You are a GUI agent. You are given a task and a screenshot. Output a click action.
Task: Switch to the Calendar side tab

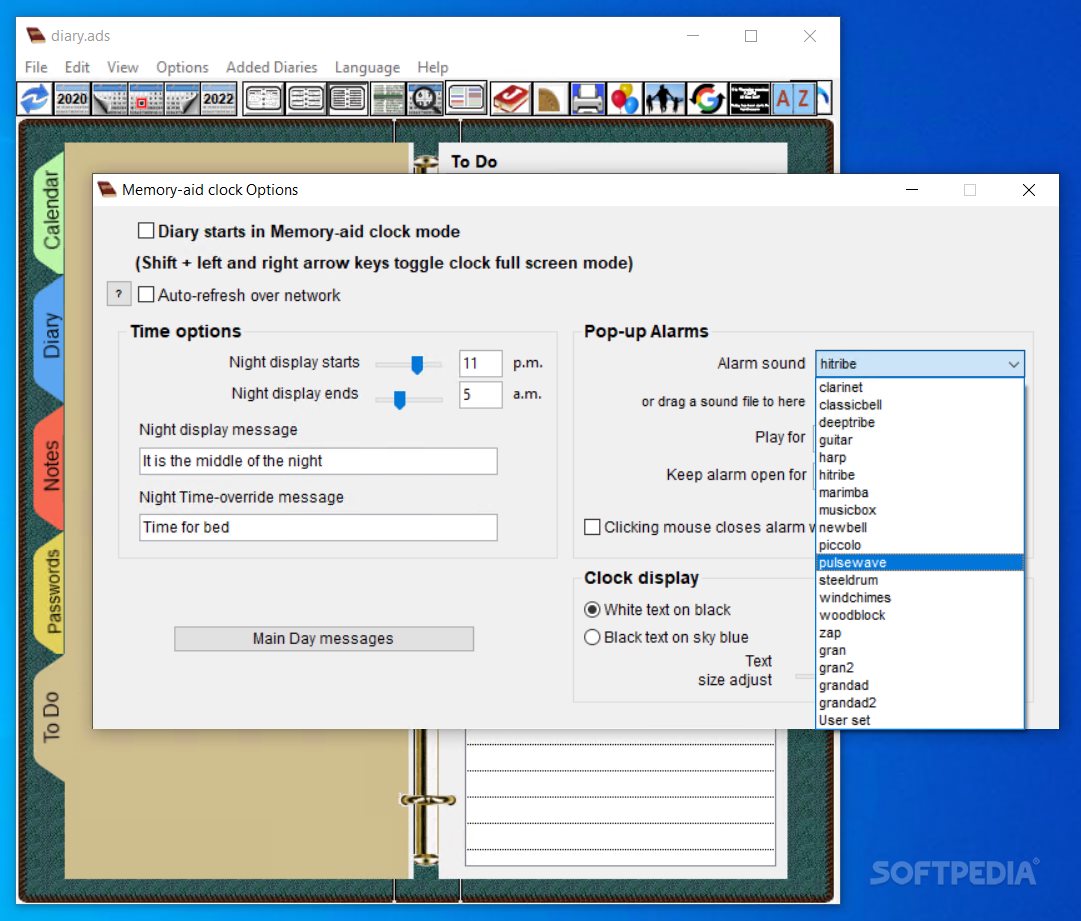[x=50, y=210]
